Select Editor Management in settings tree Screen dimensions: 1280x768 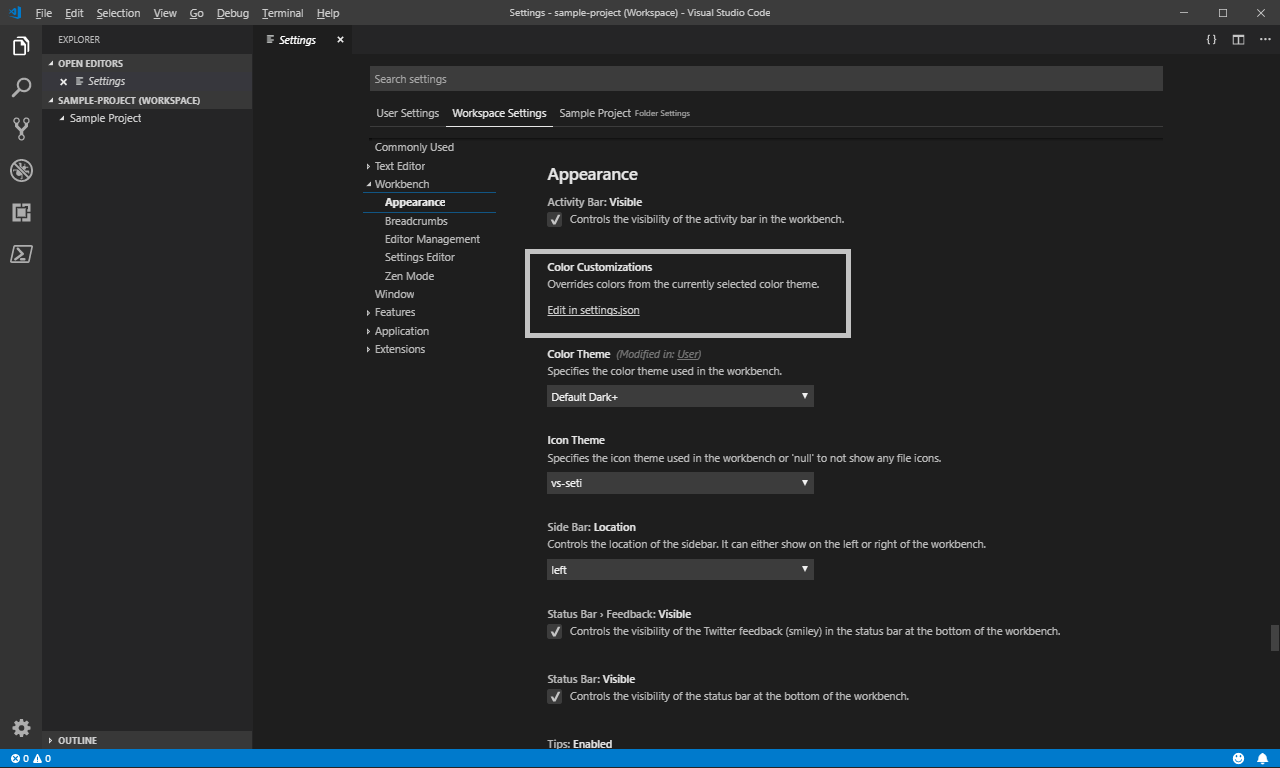432,239
